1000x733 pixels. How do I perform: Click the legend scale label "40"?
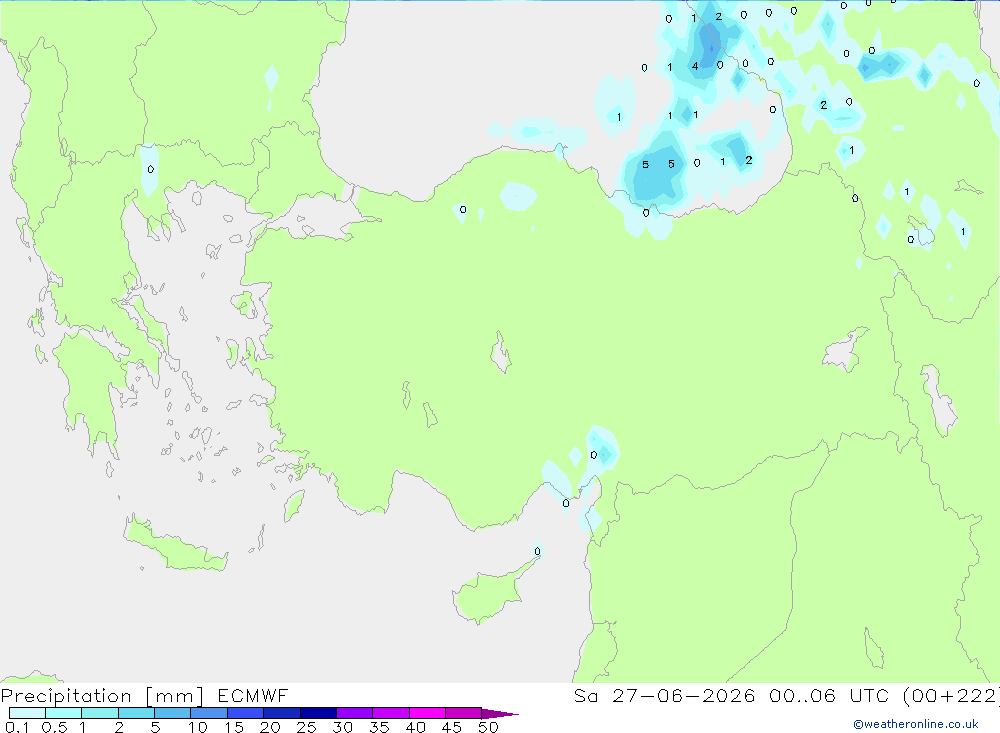(416, 727)
